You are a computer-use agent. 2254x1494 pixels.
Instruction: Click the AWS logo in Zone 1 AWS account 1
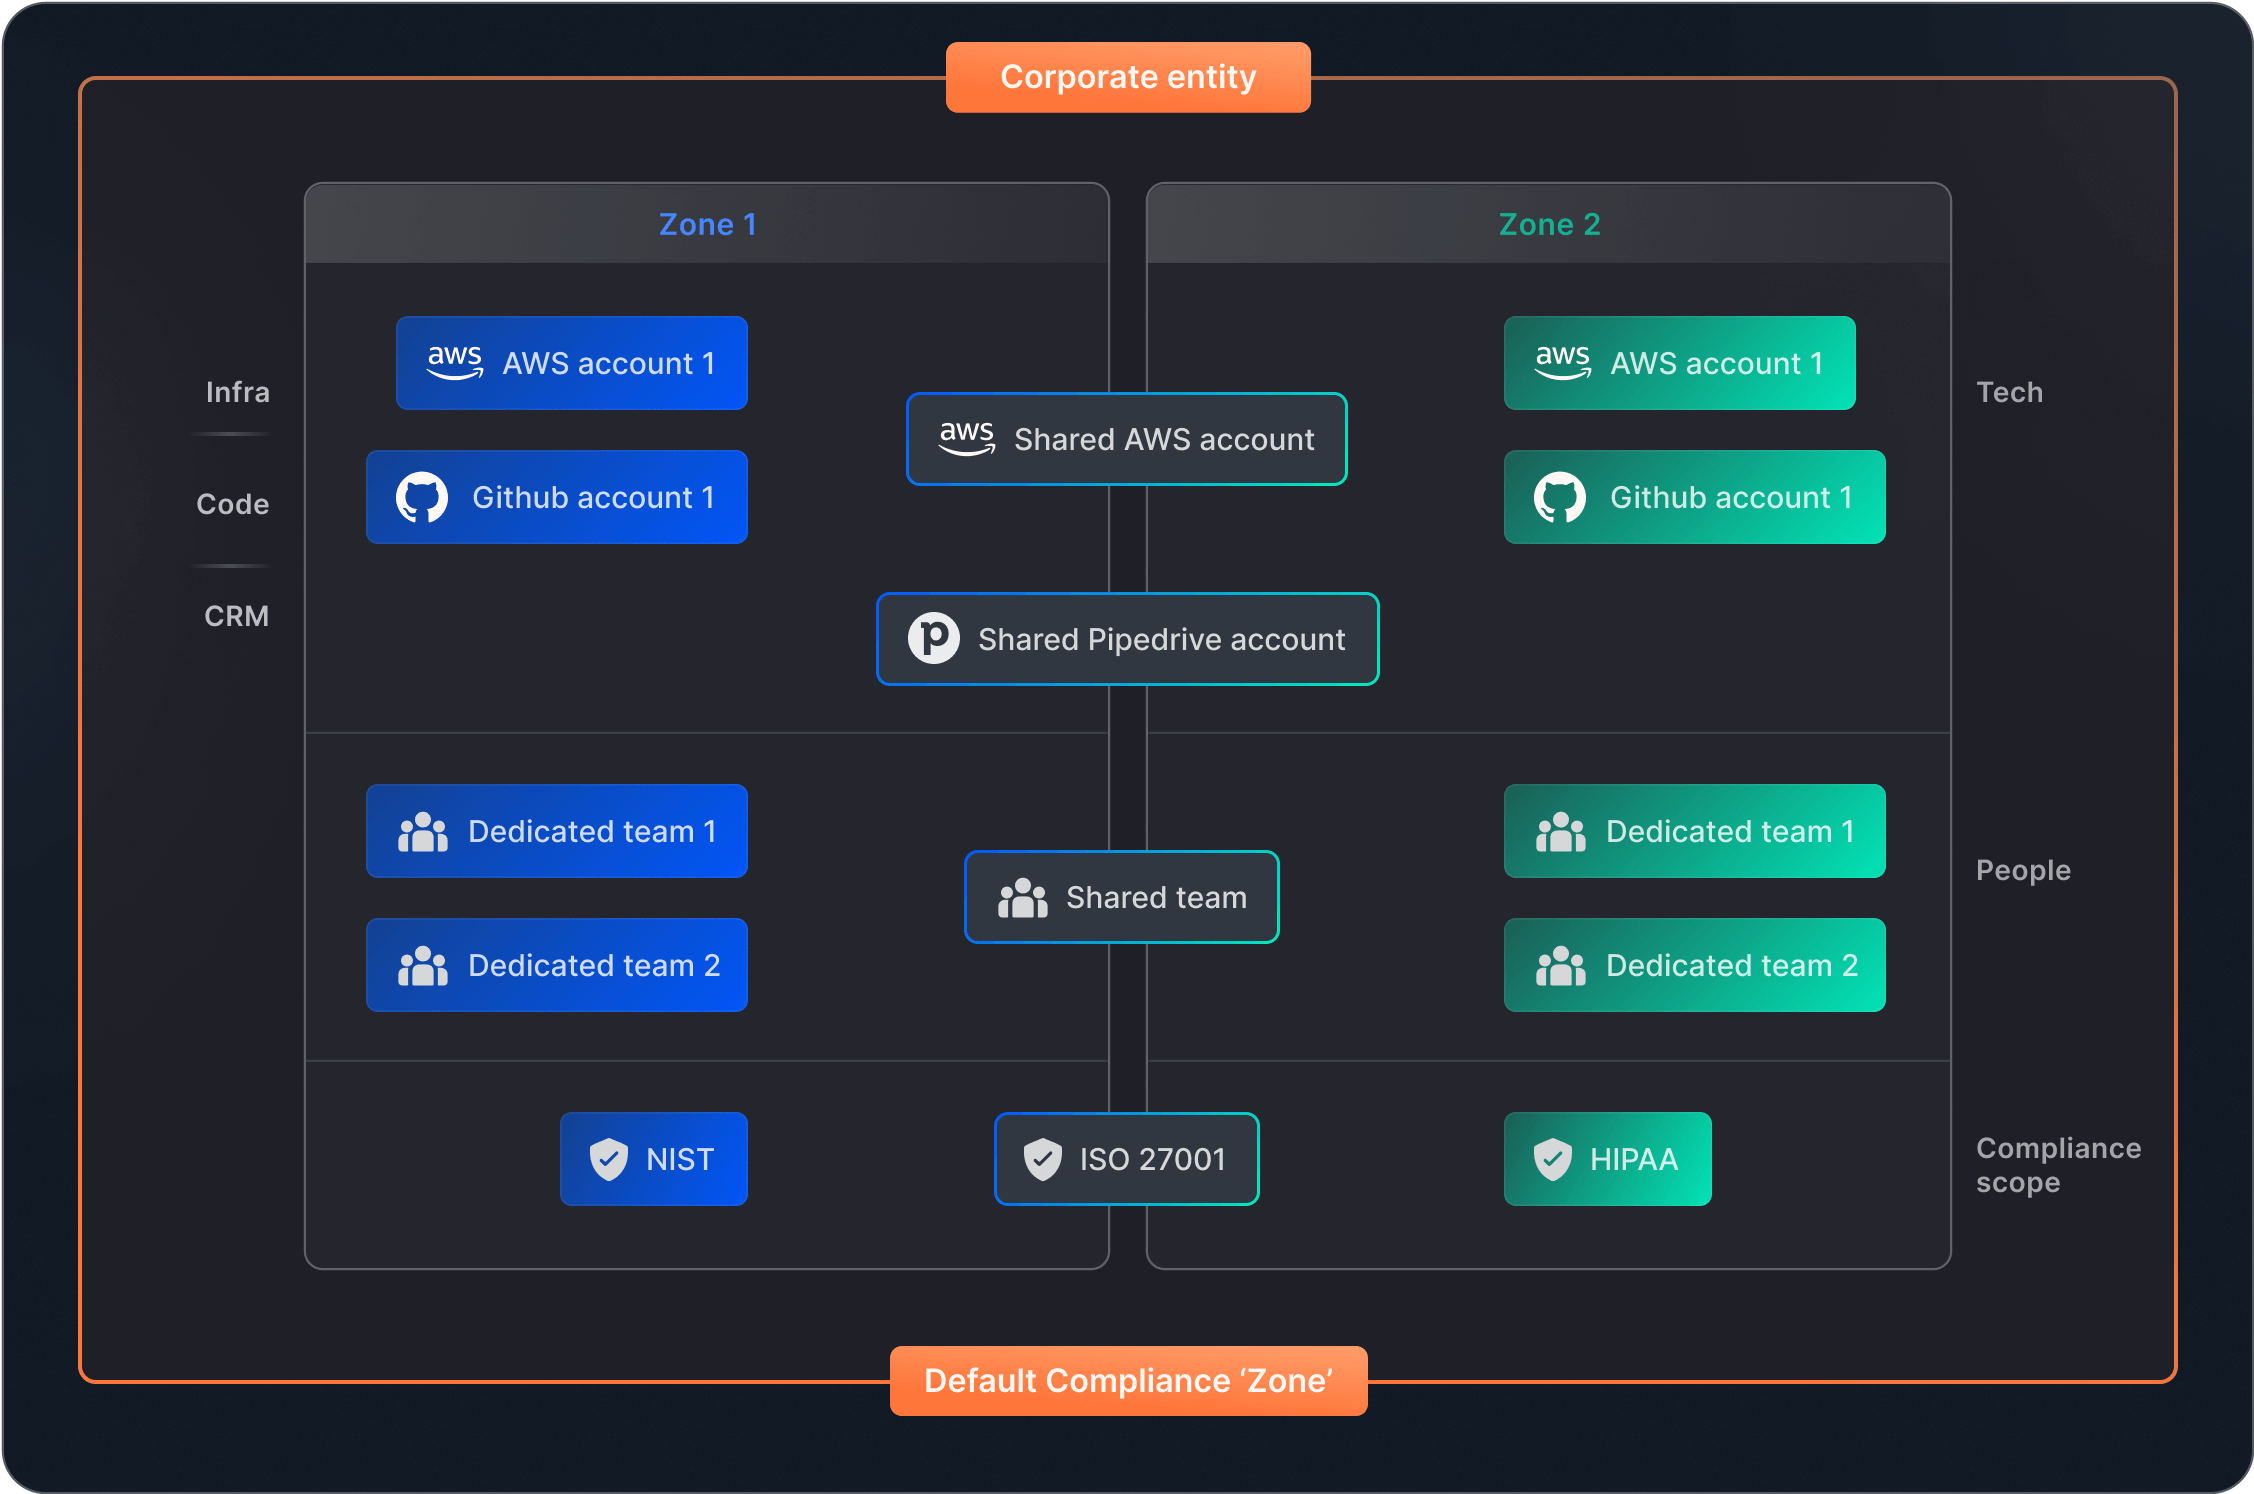point(455,362)
